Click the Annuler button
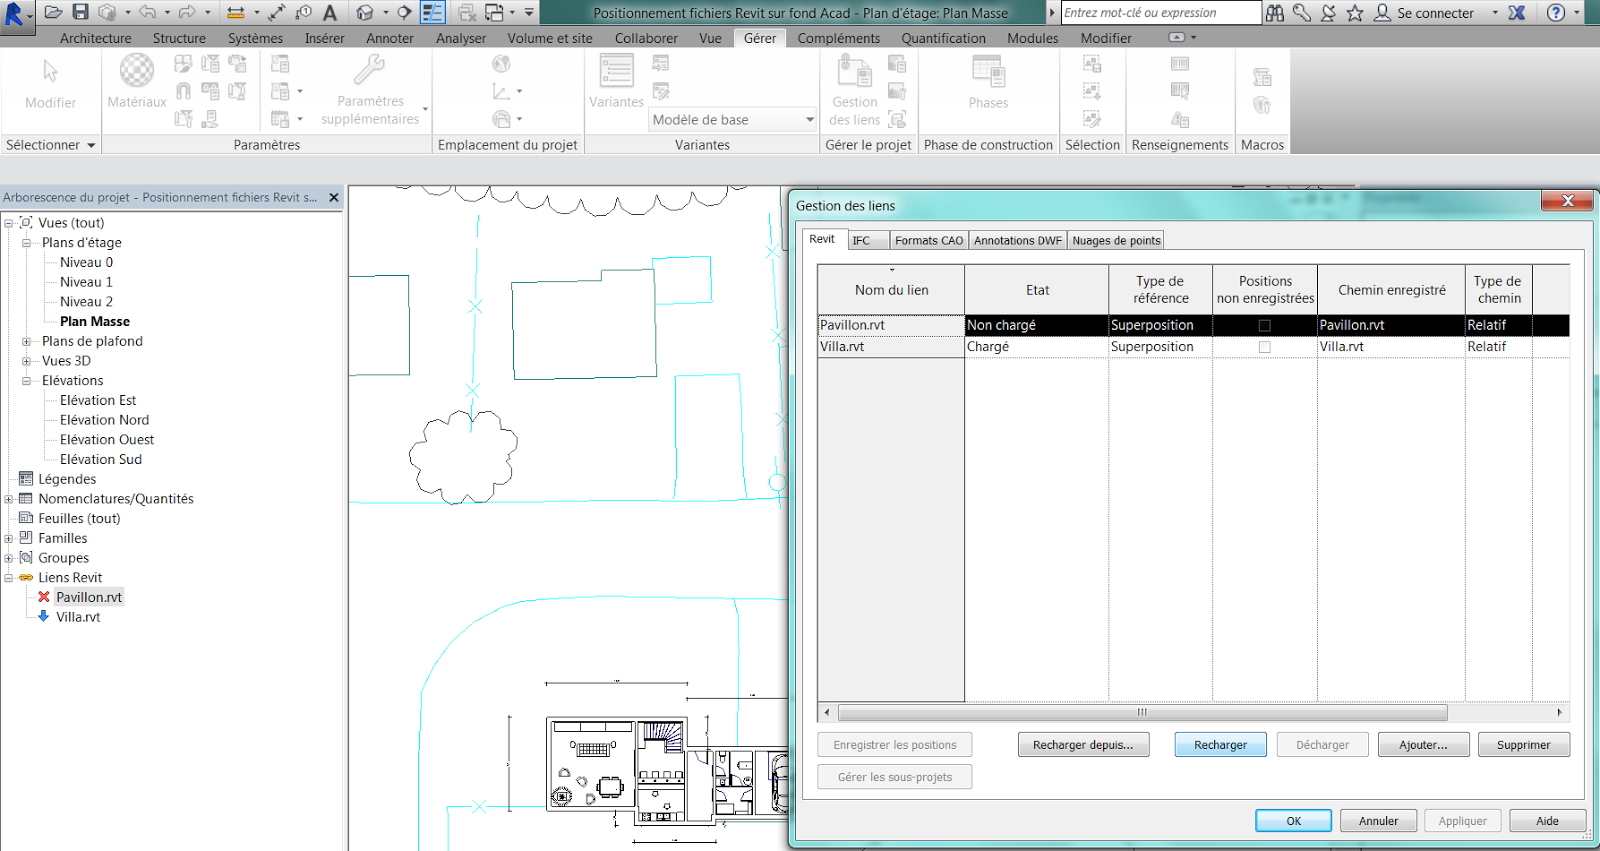1600x851 pixels. click(1378, 821)
